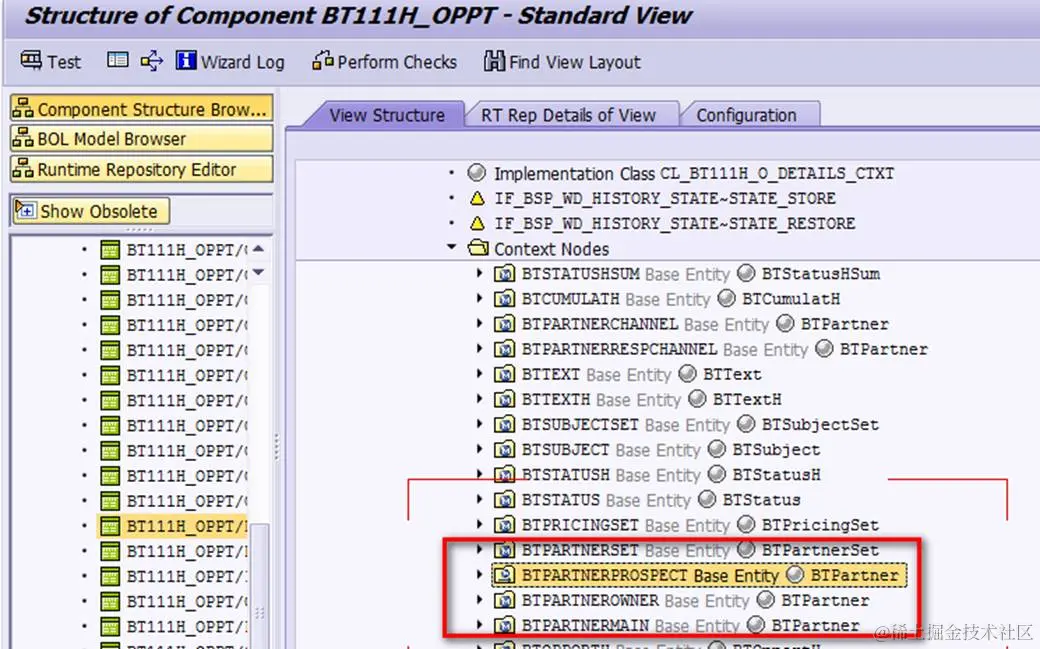Screen dimensions: 1040x649
Task: Click the navigation arrows icon in toolbar
Action: [152, 60]
